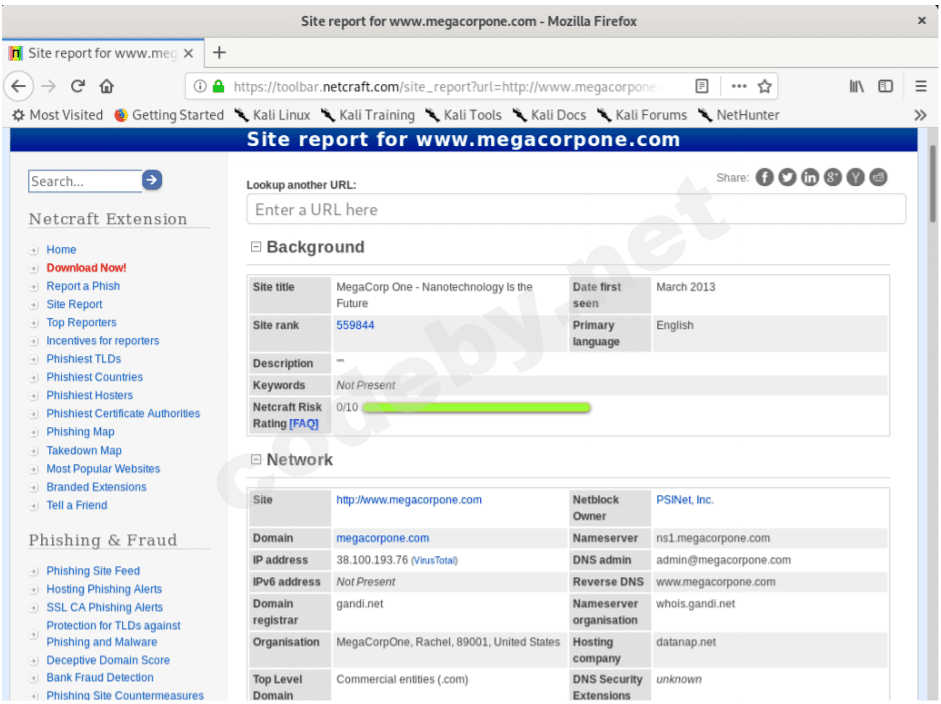
Task: Expand bullet next to Report a Phish
Action: point(34,287)
